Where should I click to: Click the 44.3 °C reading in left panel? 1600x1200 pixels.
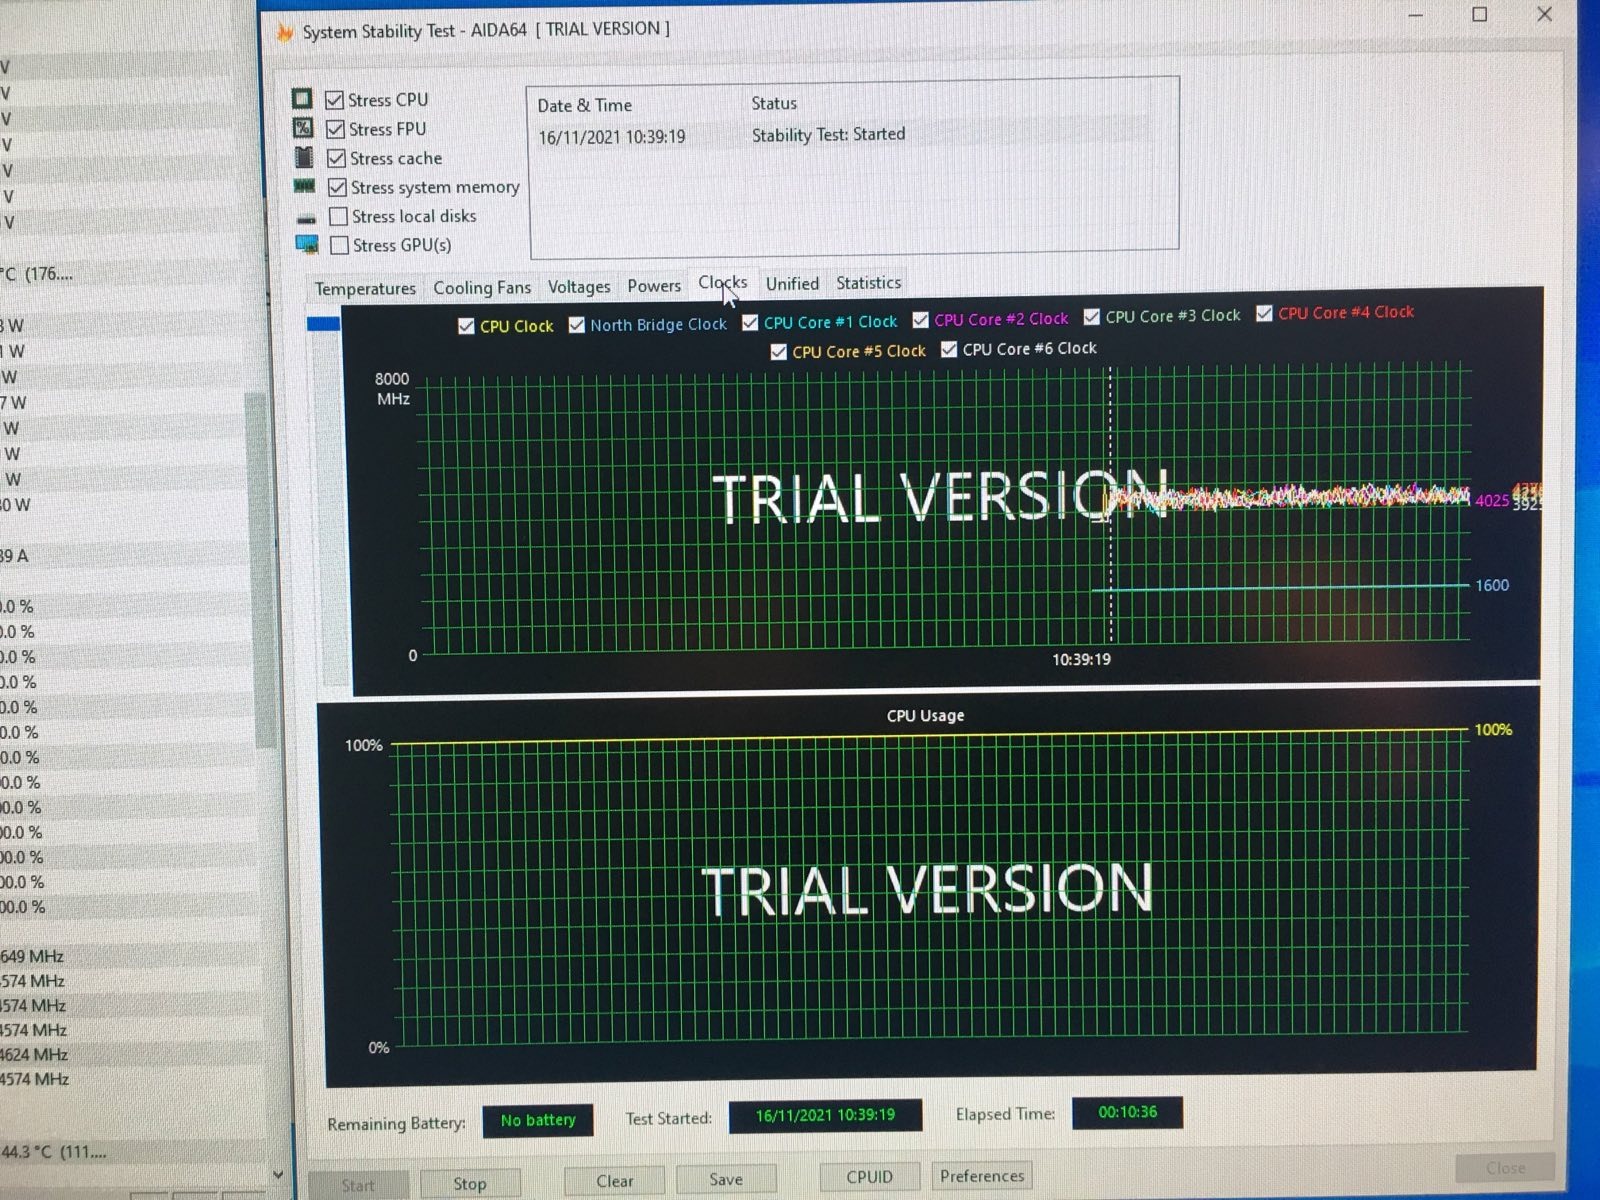click(x=53, y=1152)
